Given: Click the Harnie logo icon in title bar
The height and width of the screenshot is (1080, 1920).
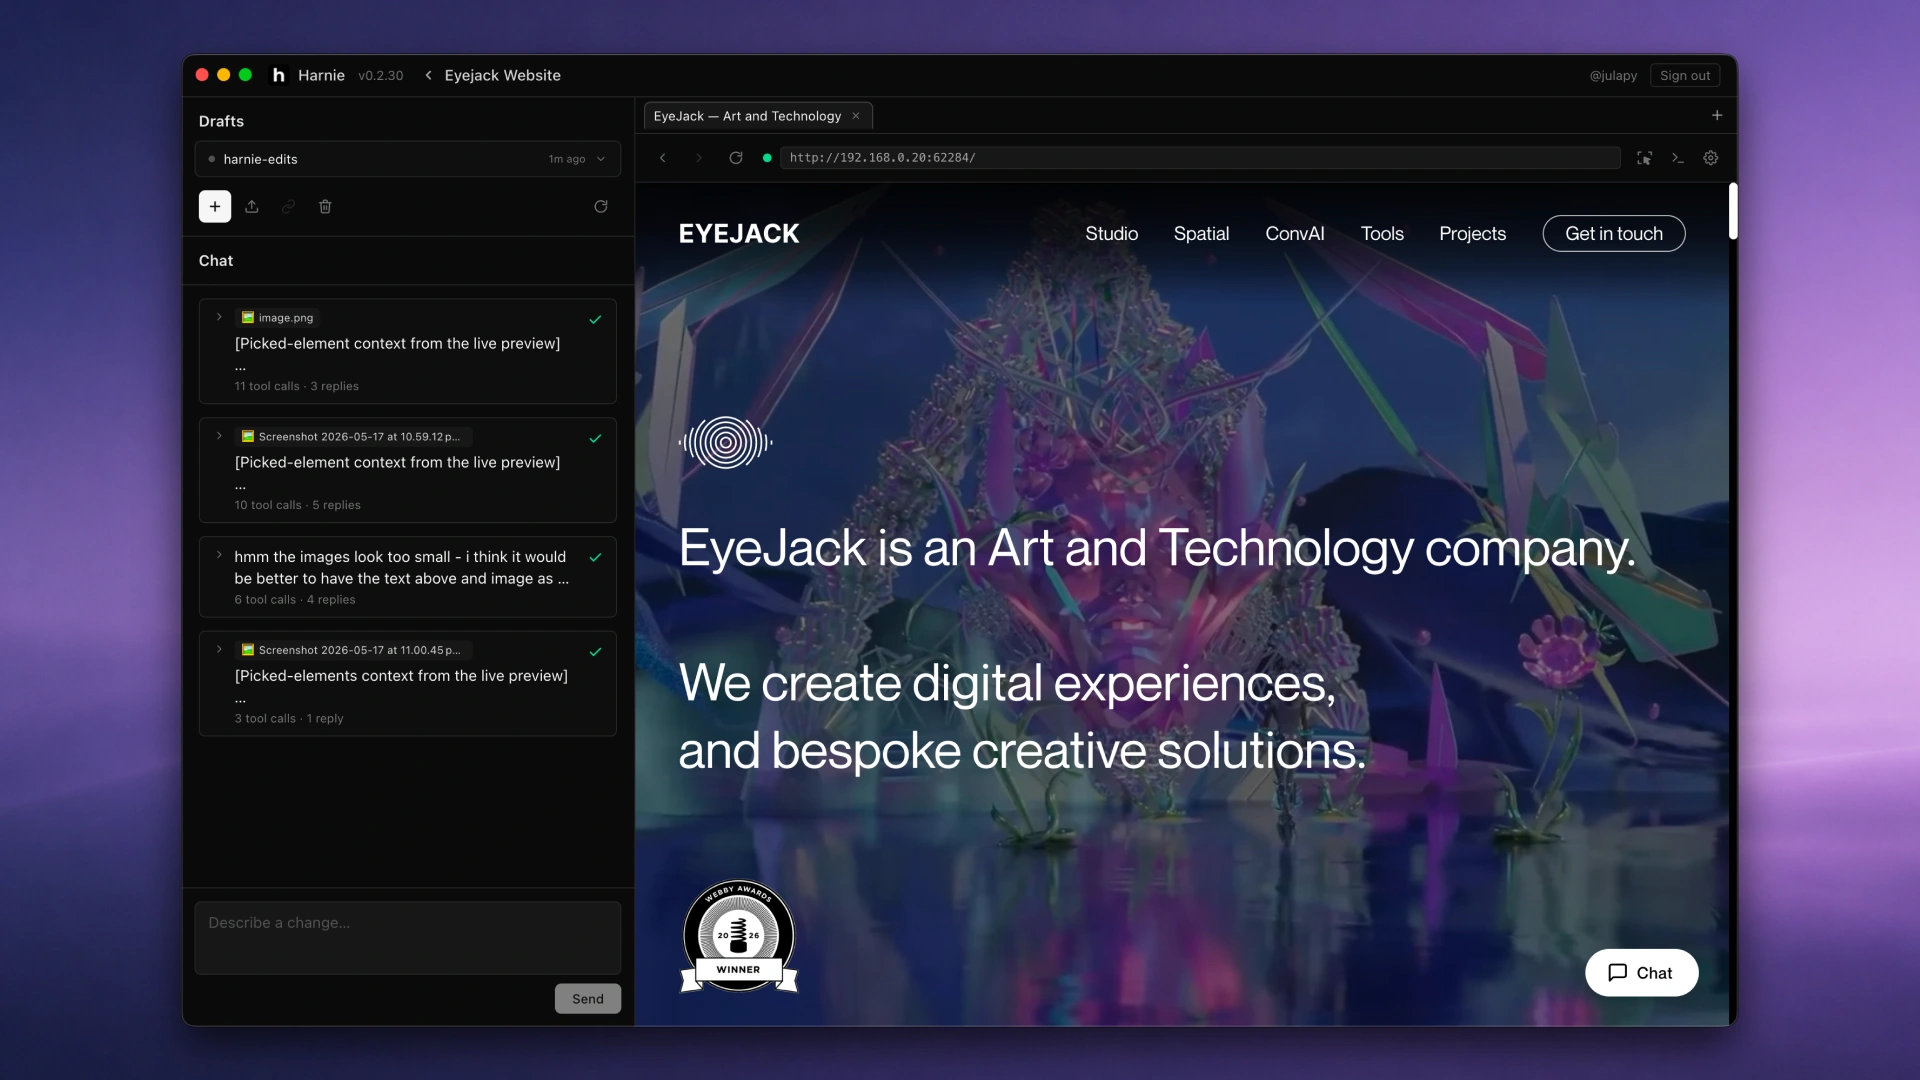Looking at the screenshot, I should (x=279, y=75).
